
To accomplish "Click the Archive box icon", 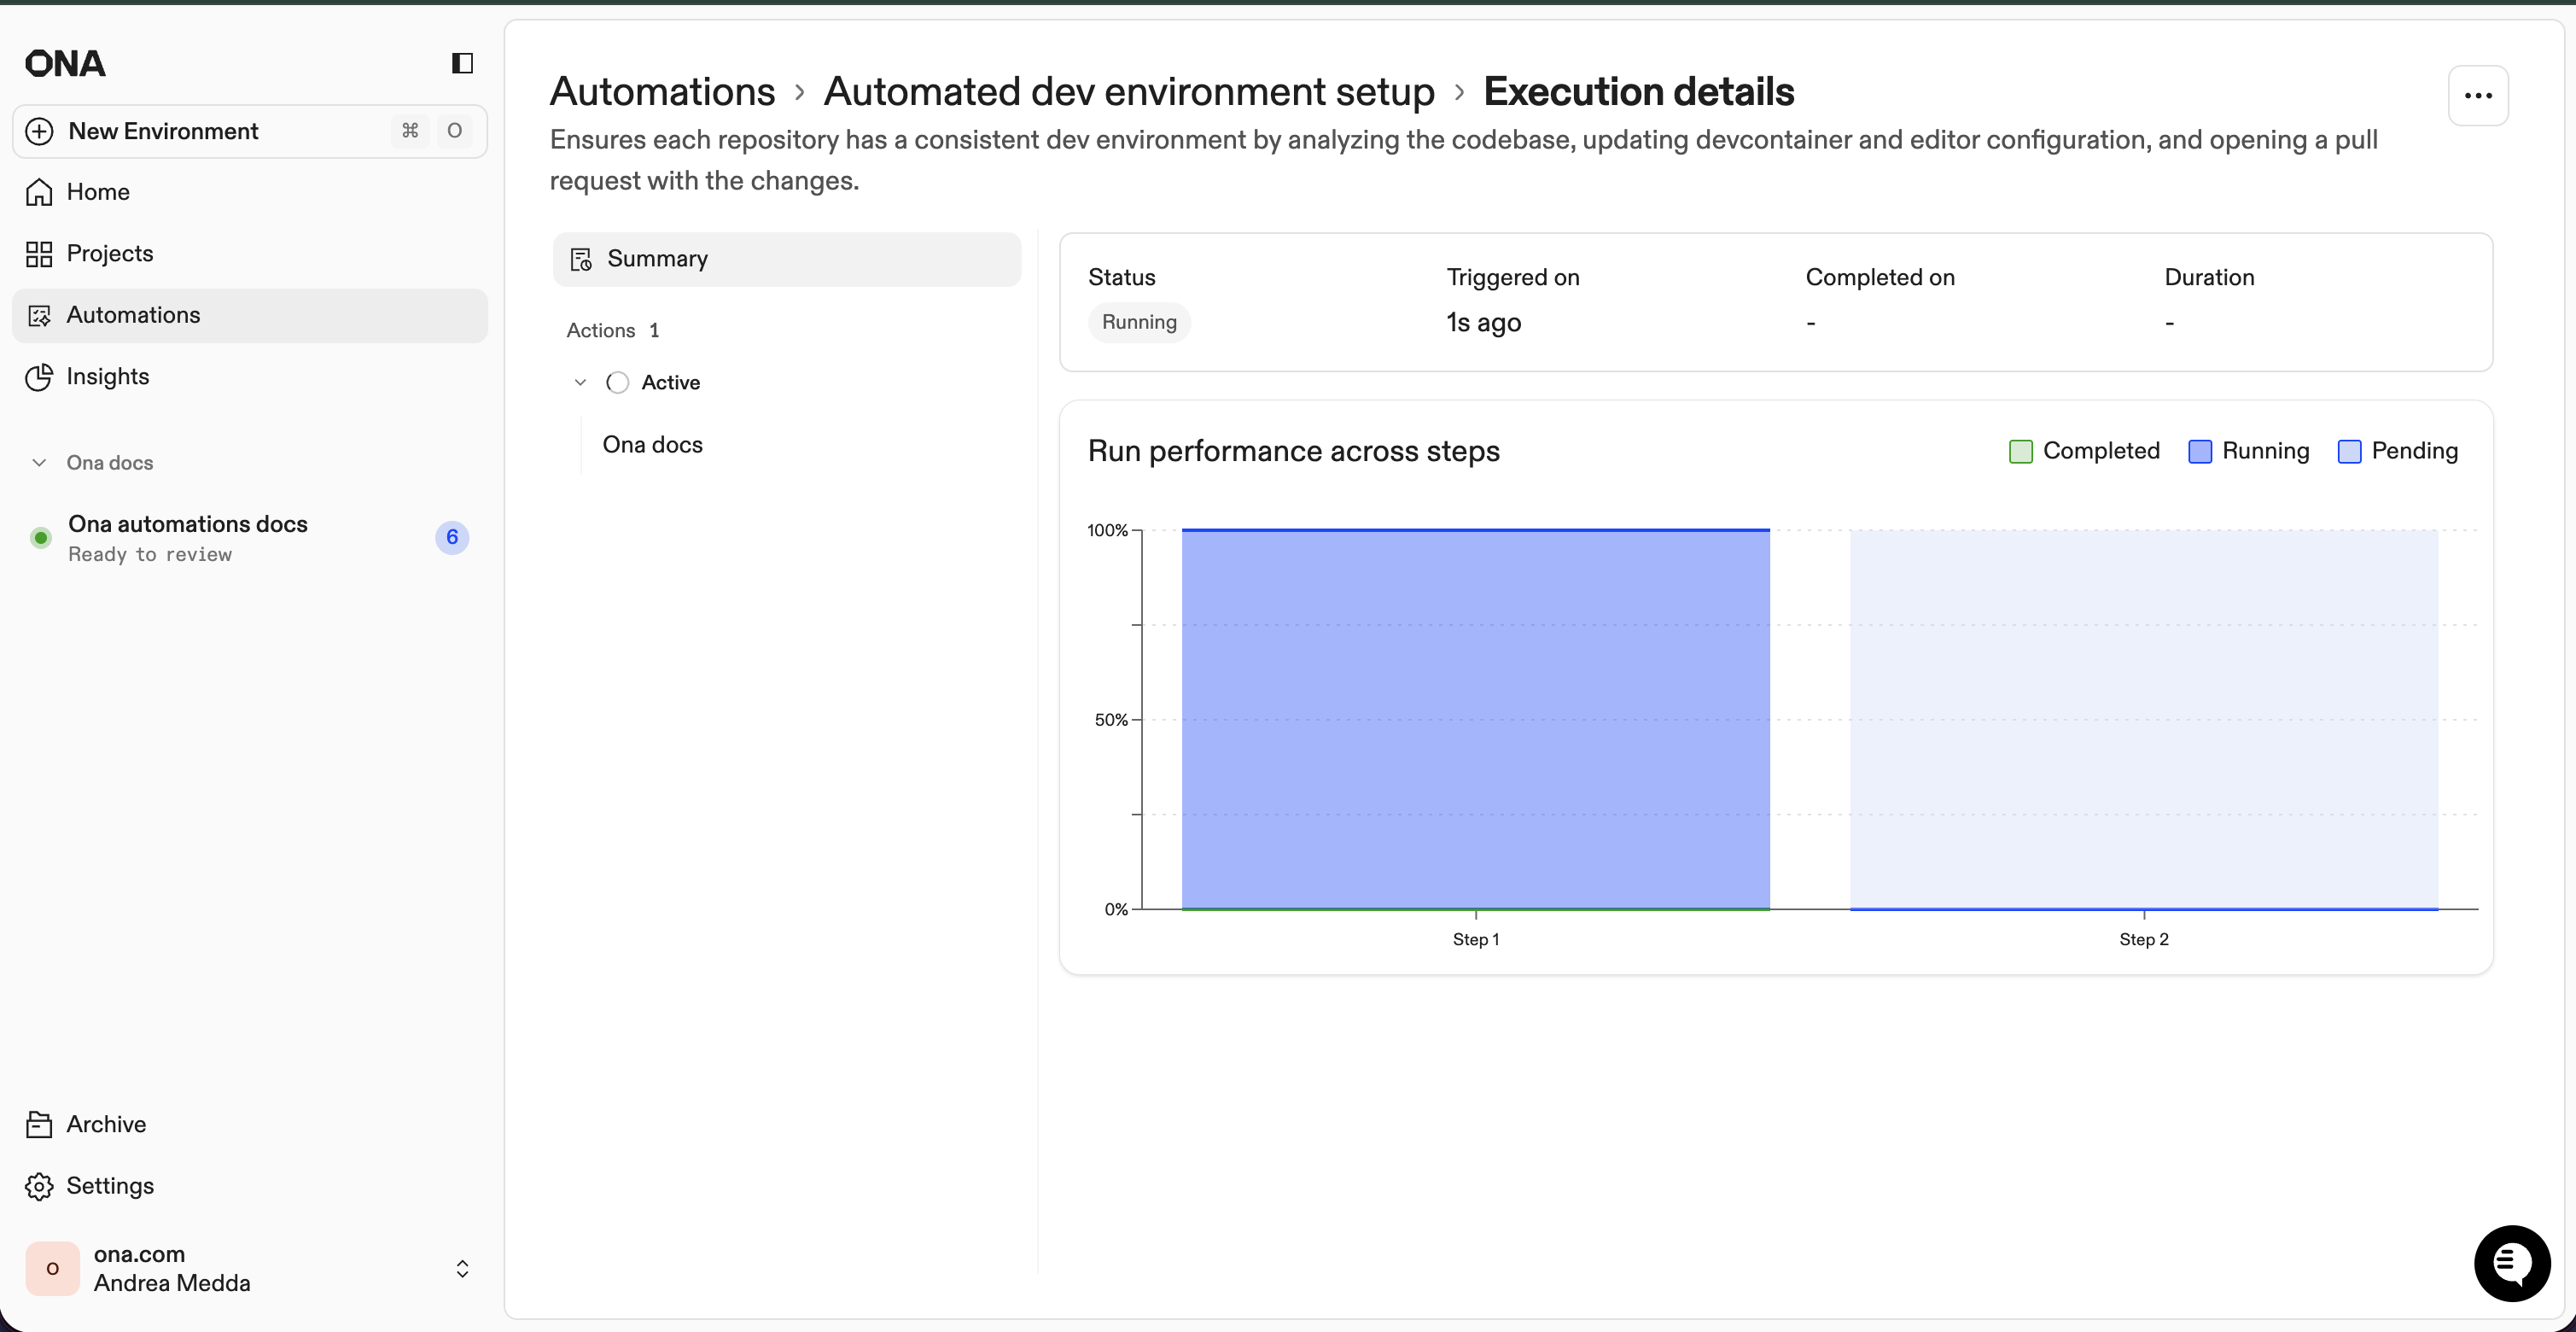I will (39, 1124).
